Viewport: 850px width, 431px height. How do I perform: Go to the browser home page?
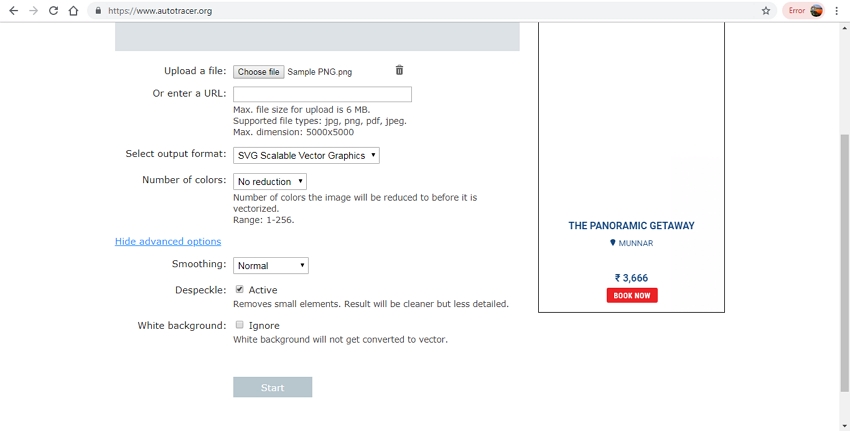click(73, 11)
